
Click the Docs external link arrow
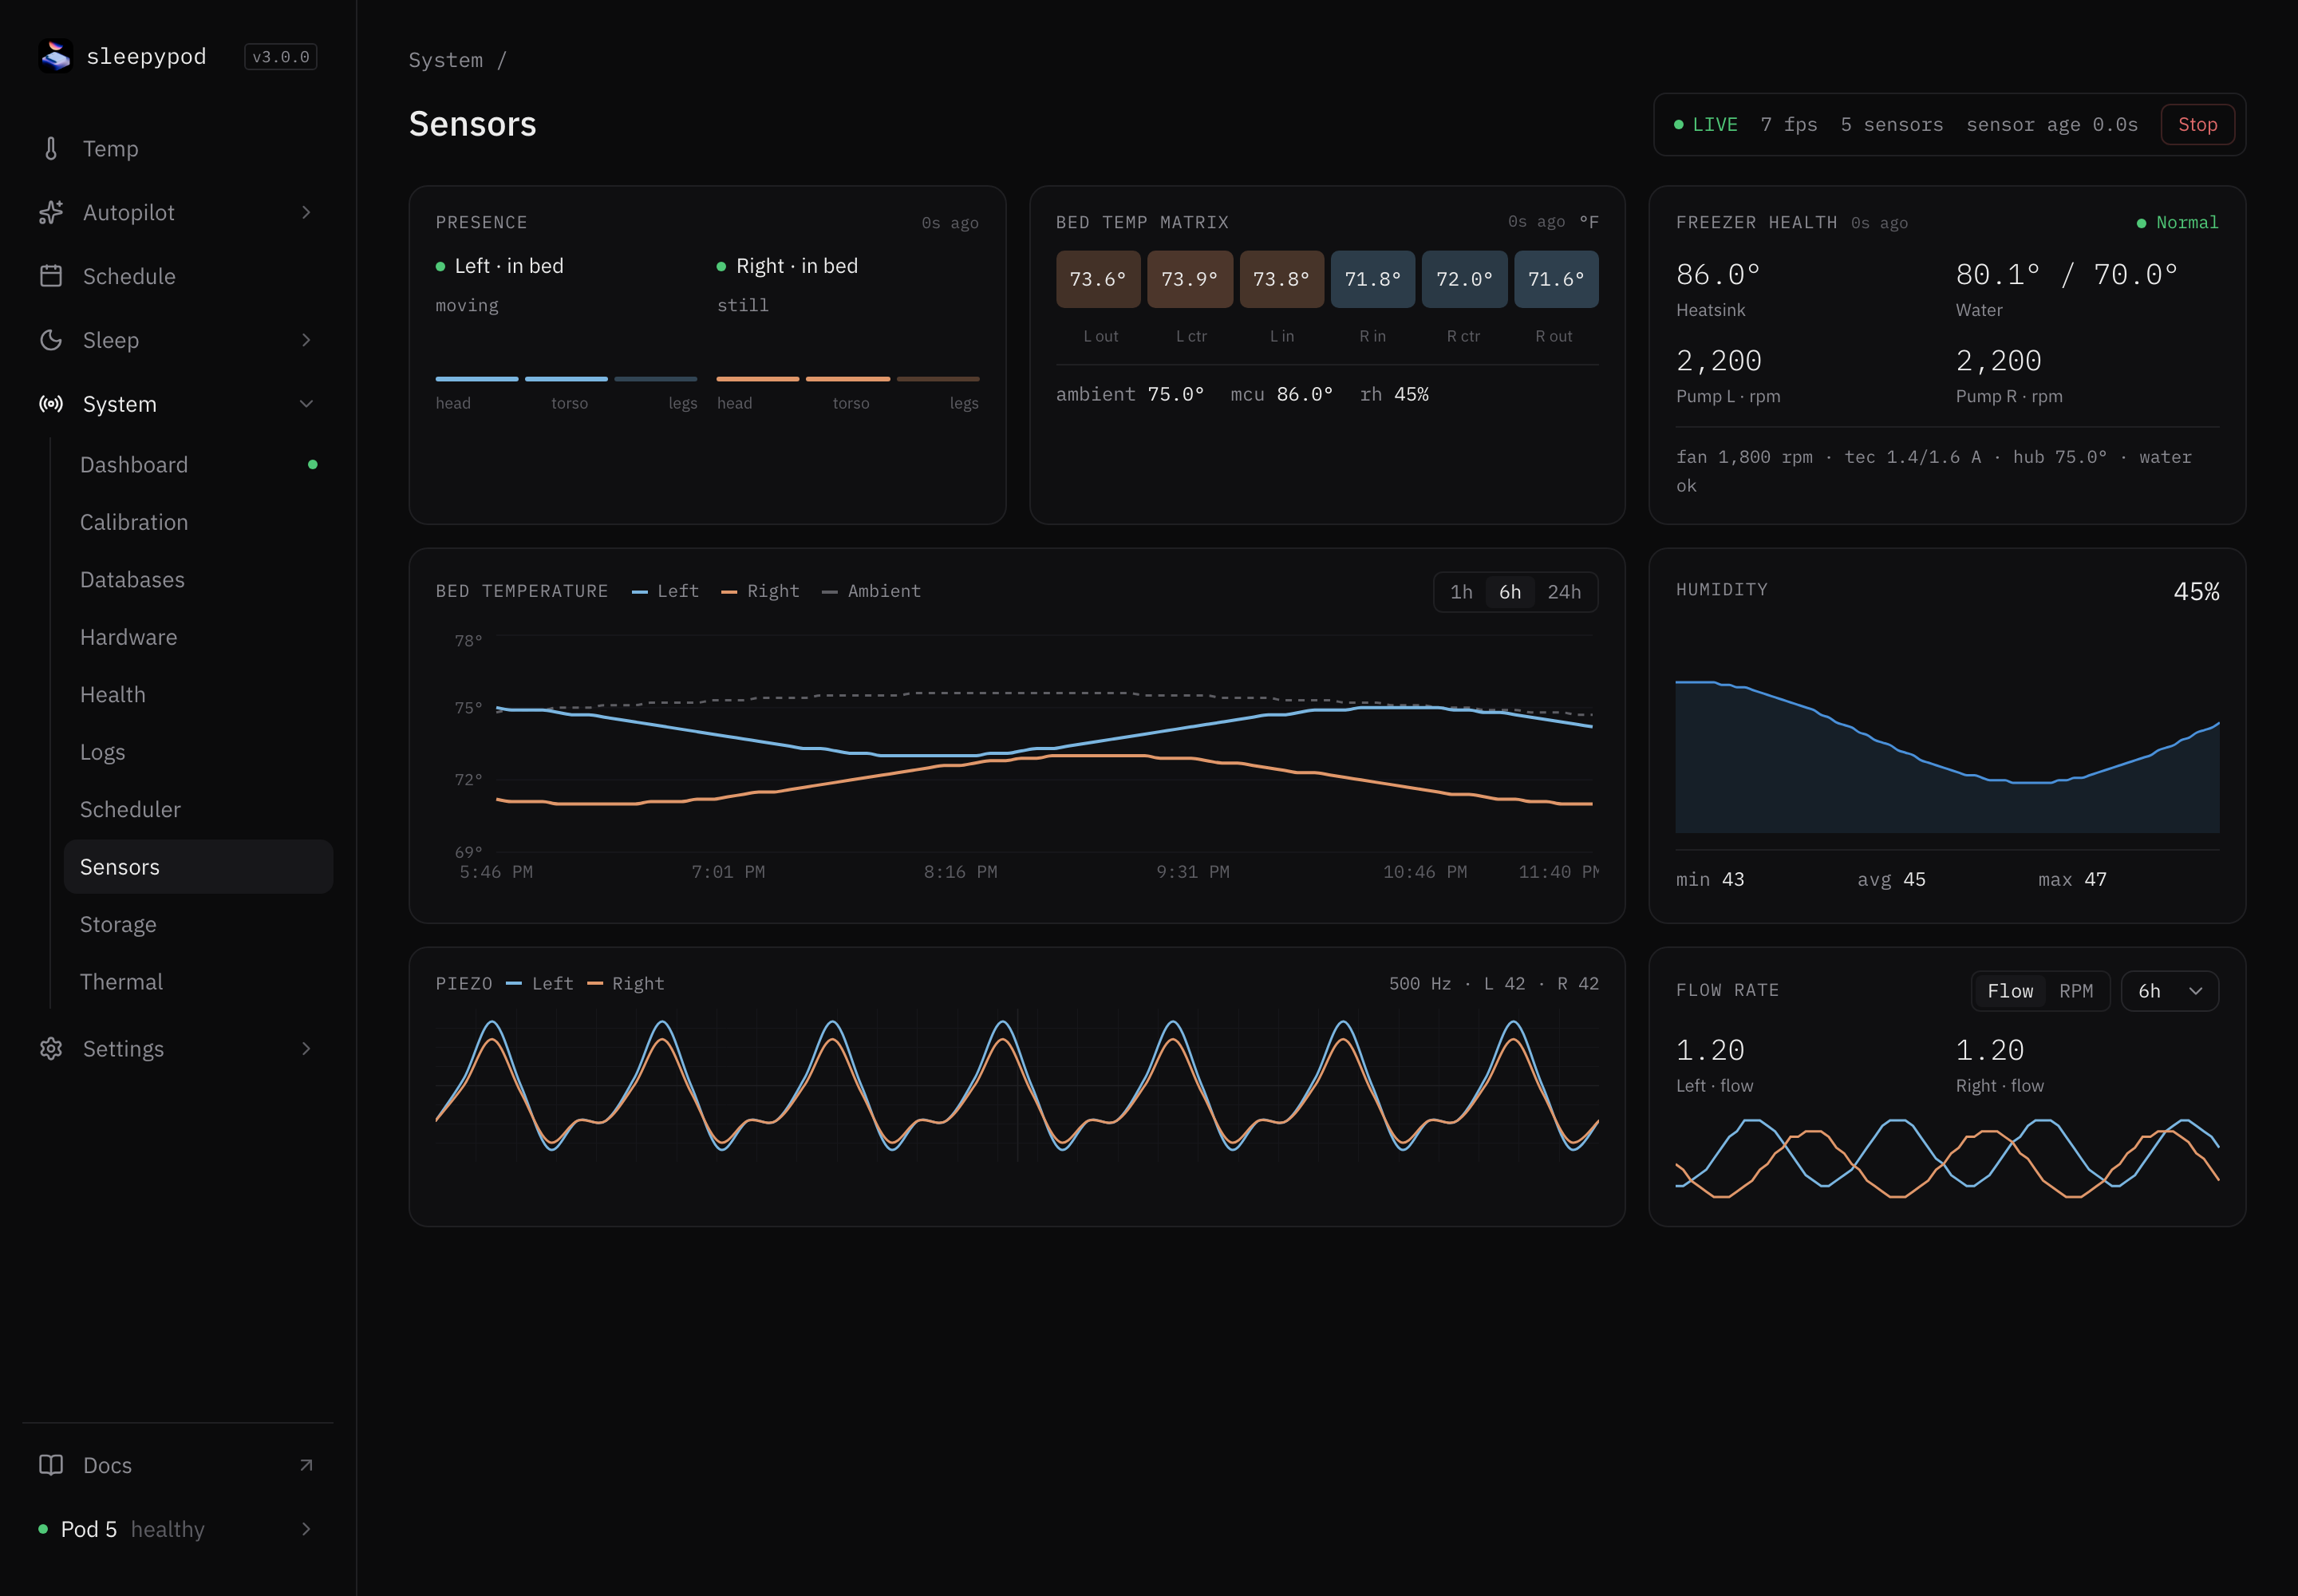(306, 1465)
